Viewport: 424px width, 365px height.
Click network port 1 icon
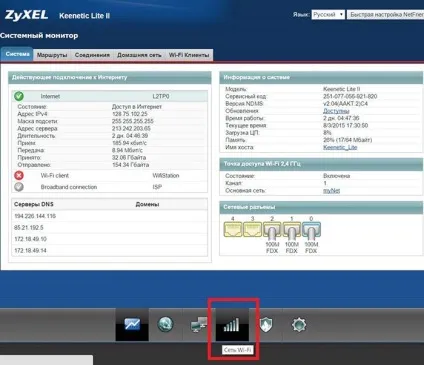292,231
